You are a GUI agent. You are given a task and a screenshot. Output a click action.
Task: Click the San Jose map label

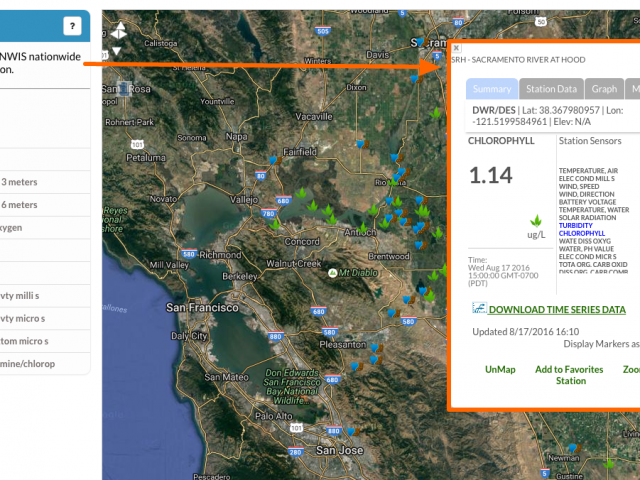coord(340,450)
